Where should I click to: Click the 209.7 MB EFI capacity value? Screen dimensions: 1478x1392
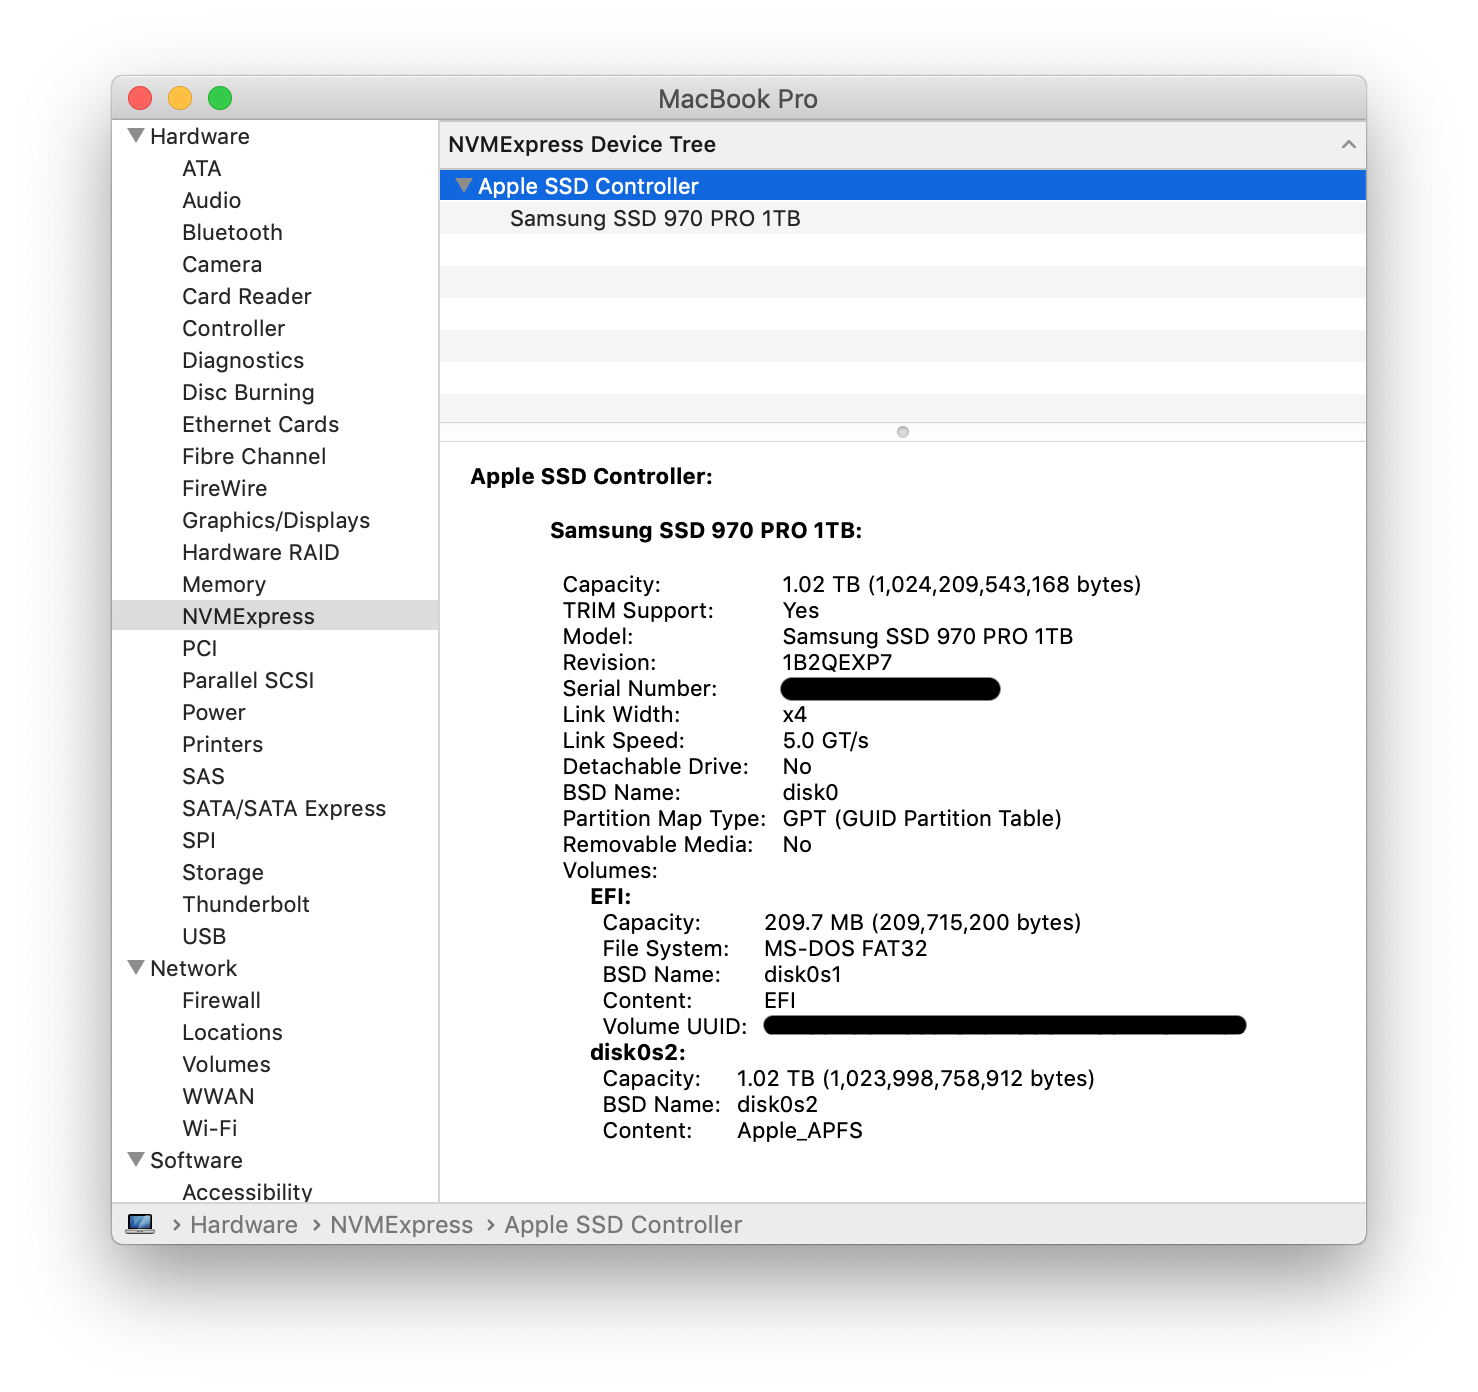coord(923,922)
